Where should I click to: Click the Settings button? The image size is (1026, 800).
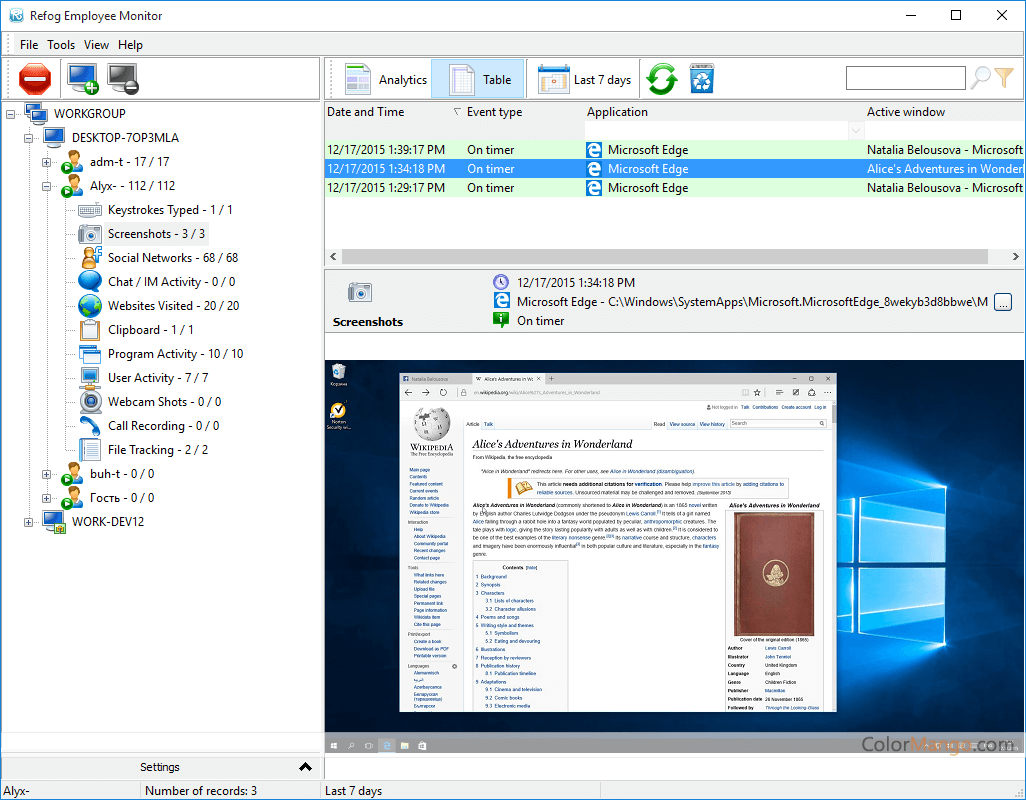coord(160,766)
